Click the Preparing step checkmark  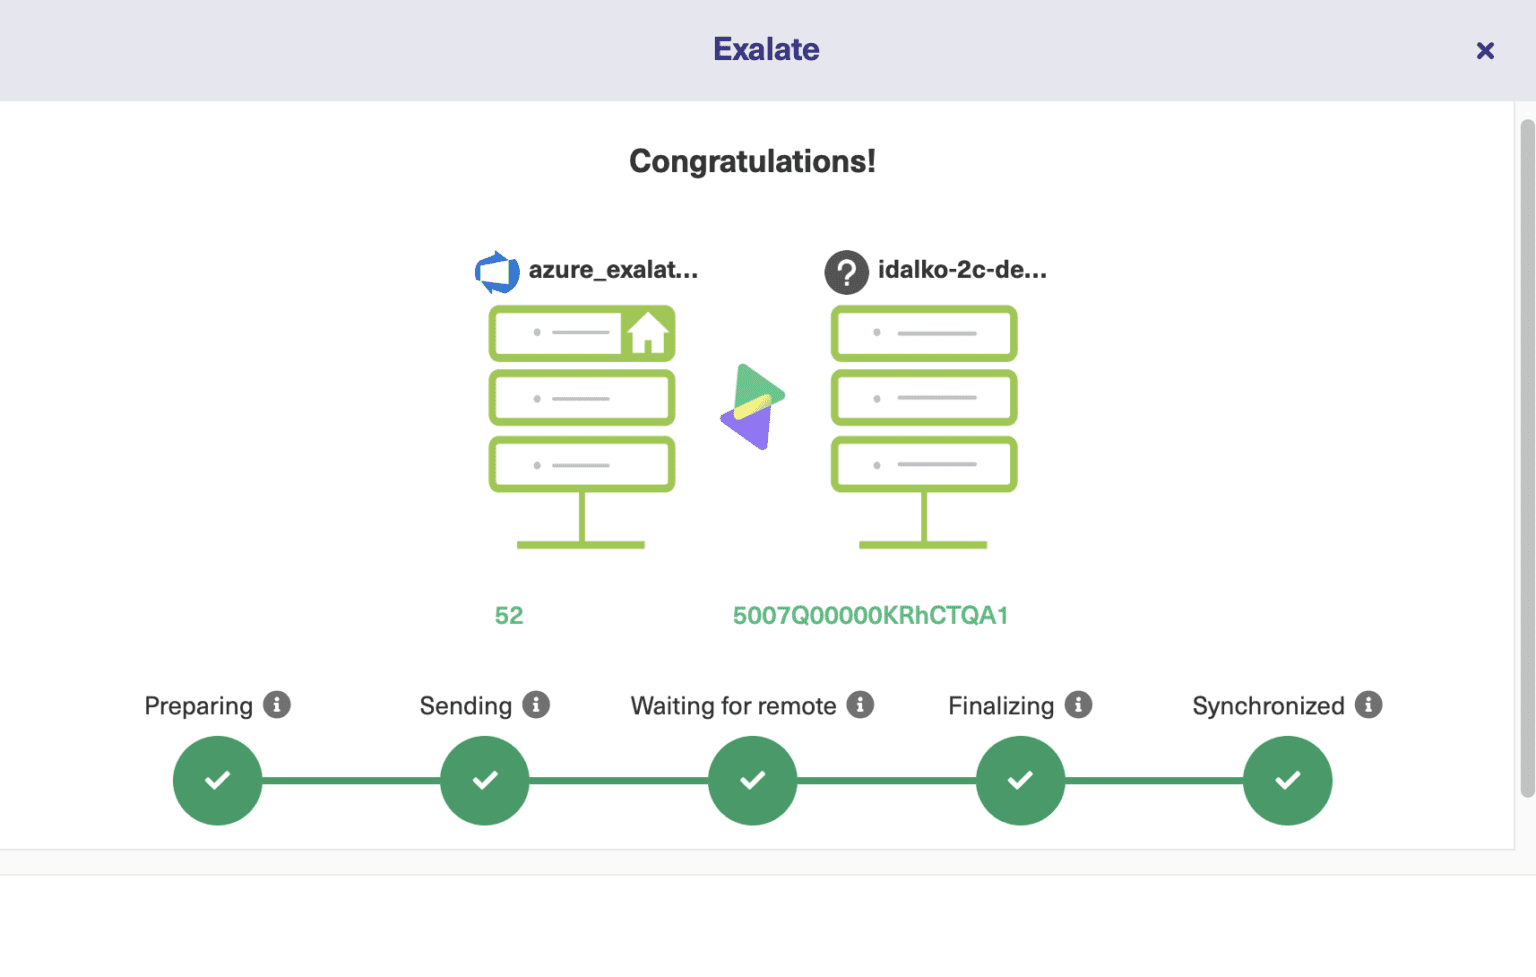[217, 780]
